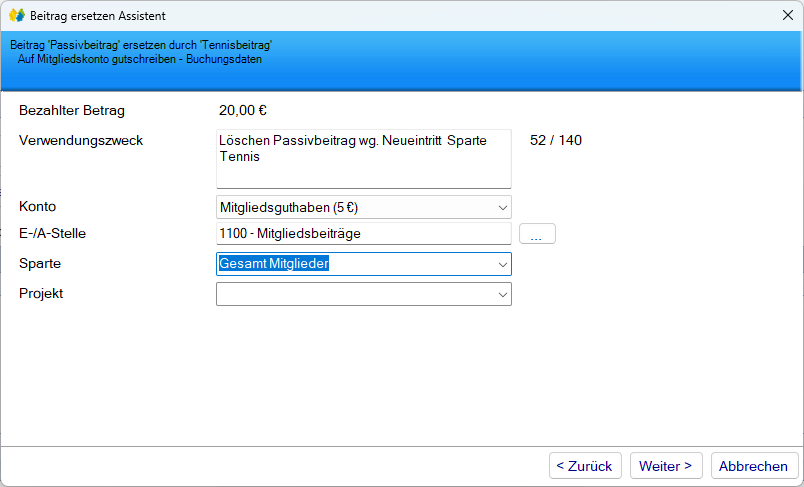
Task: Click the 20,00 € amount value
Action: click(x=243, y=111)
